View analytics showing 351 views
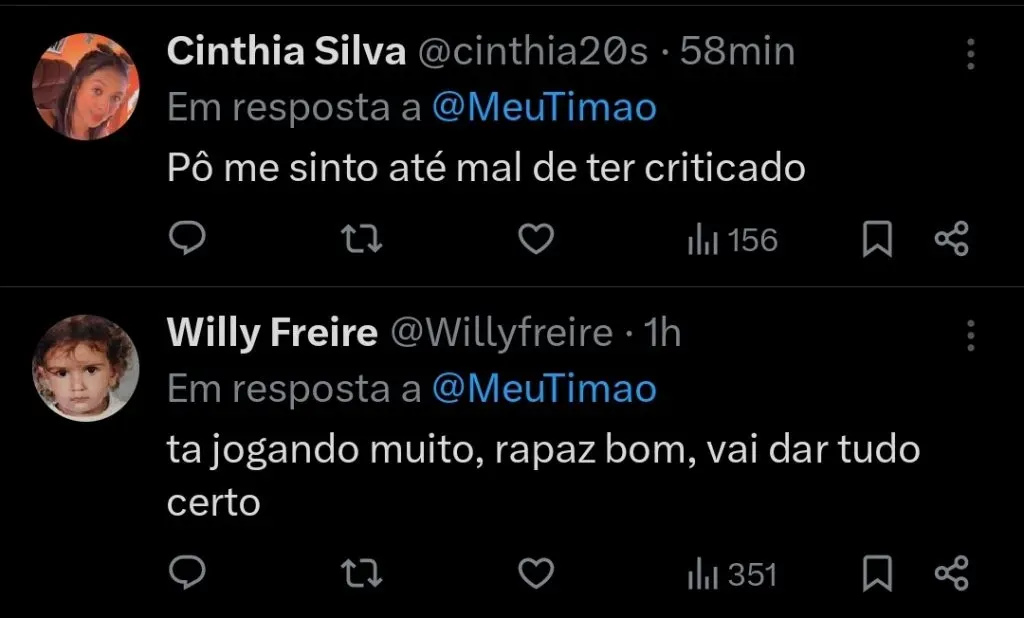This screenshot has height=618, width=1024. (732, 574)
